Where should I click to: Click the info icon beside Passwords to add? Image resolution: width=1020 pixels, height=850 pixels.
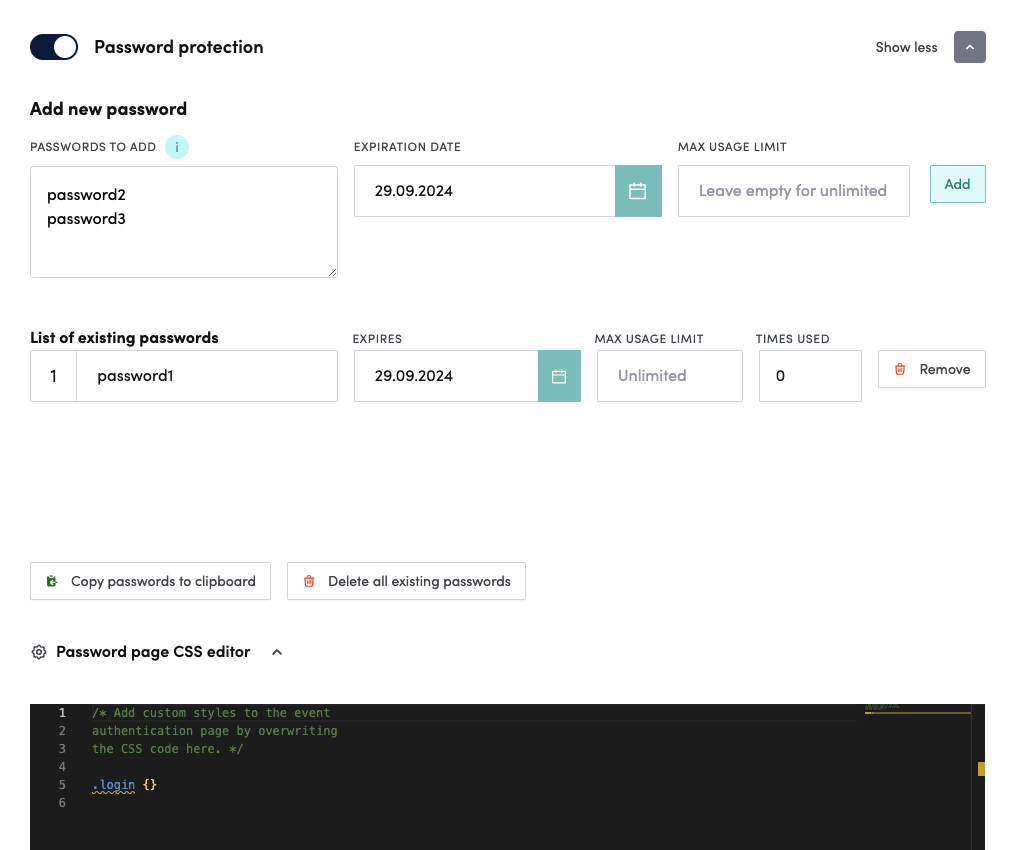(177, 147)
